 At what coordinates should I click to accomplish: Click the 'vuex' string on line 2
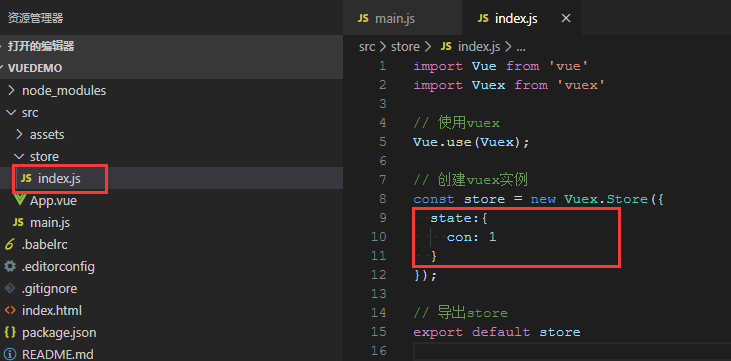tap(581, 85)
